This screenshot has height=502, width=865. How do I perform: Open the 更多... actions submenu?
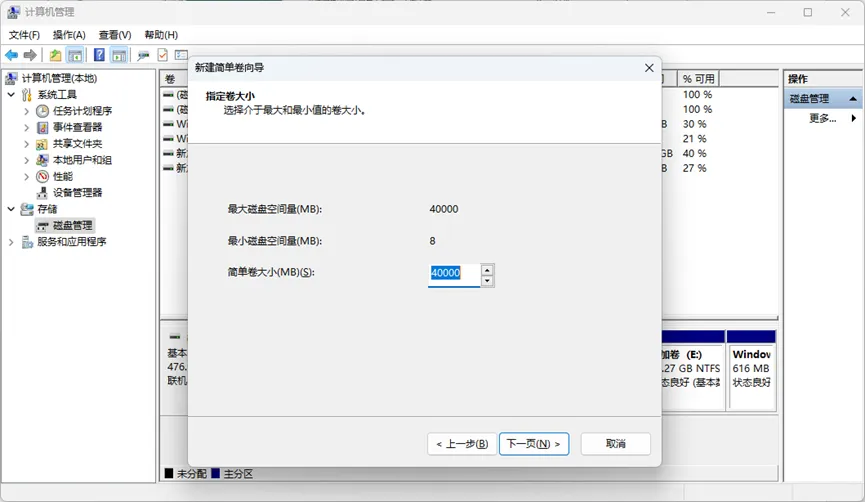click(823, 118)
